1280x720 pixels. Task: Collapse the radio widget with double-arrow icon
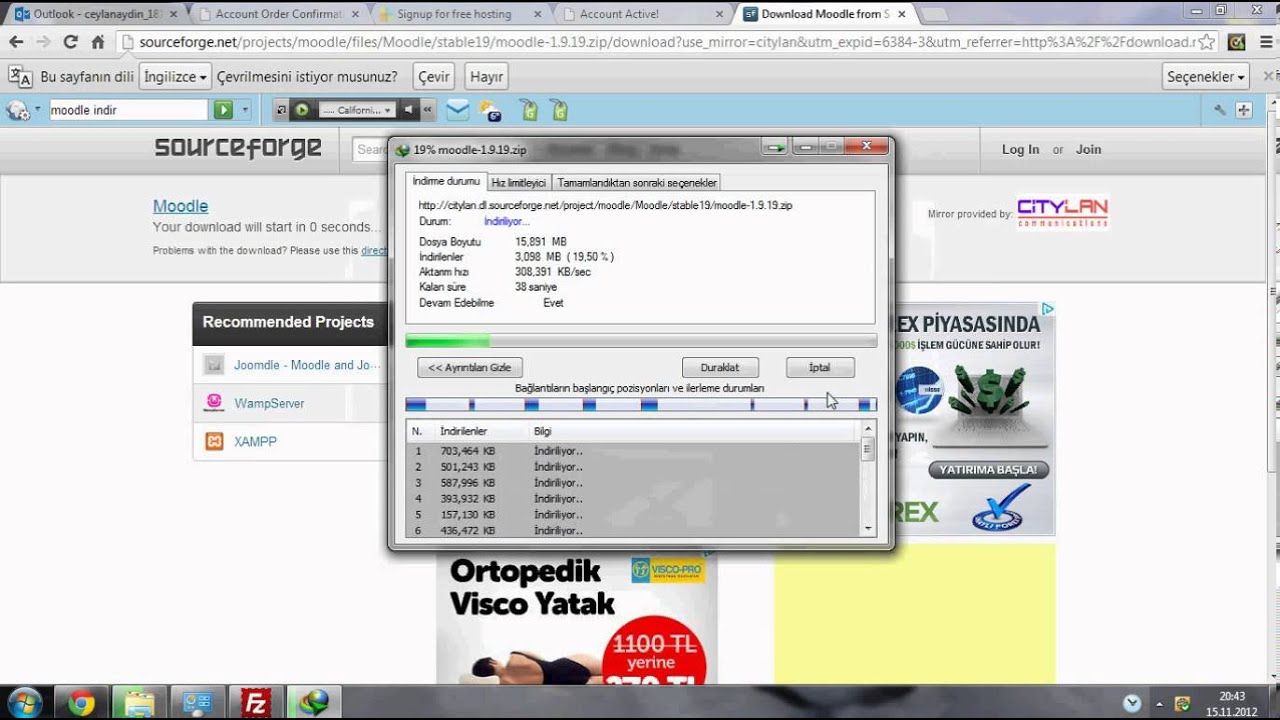(x=427, y=110)
